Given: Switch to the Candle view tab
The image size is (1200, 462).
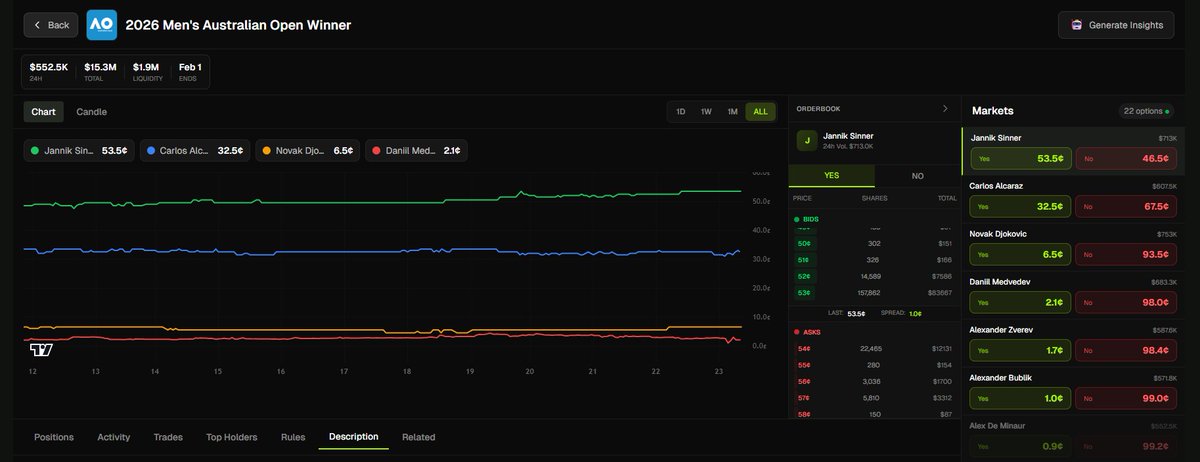Looking at the screenshot, I should (91, 112).
